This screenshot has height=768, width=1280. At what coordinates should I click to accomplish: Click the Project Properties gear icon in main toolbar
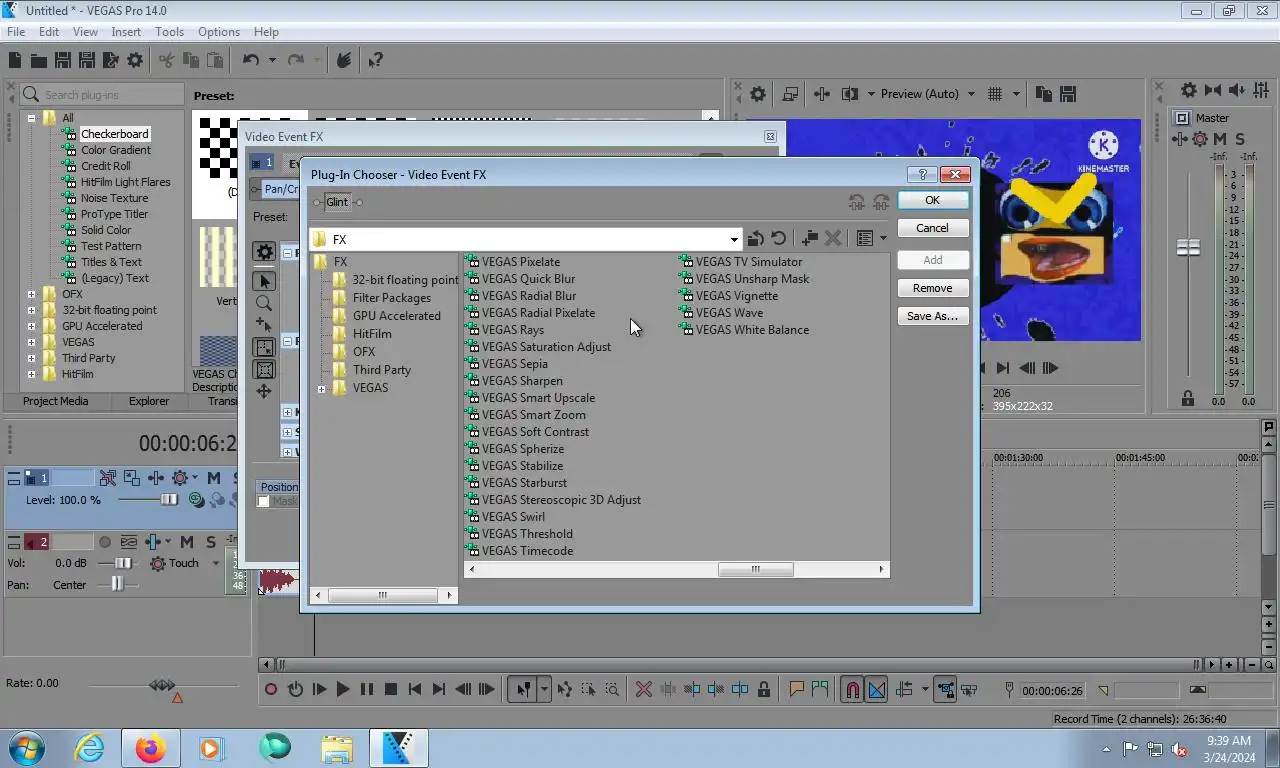click(x=135, y=61)
